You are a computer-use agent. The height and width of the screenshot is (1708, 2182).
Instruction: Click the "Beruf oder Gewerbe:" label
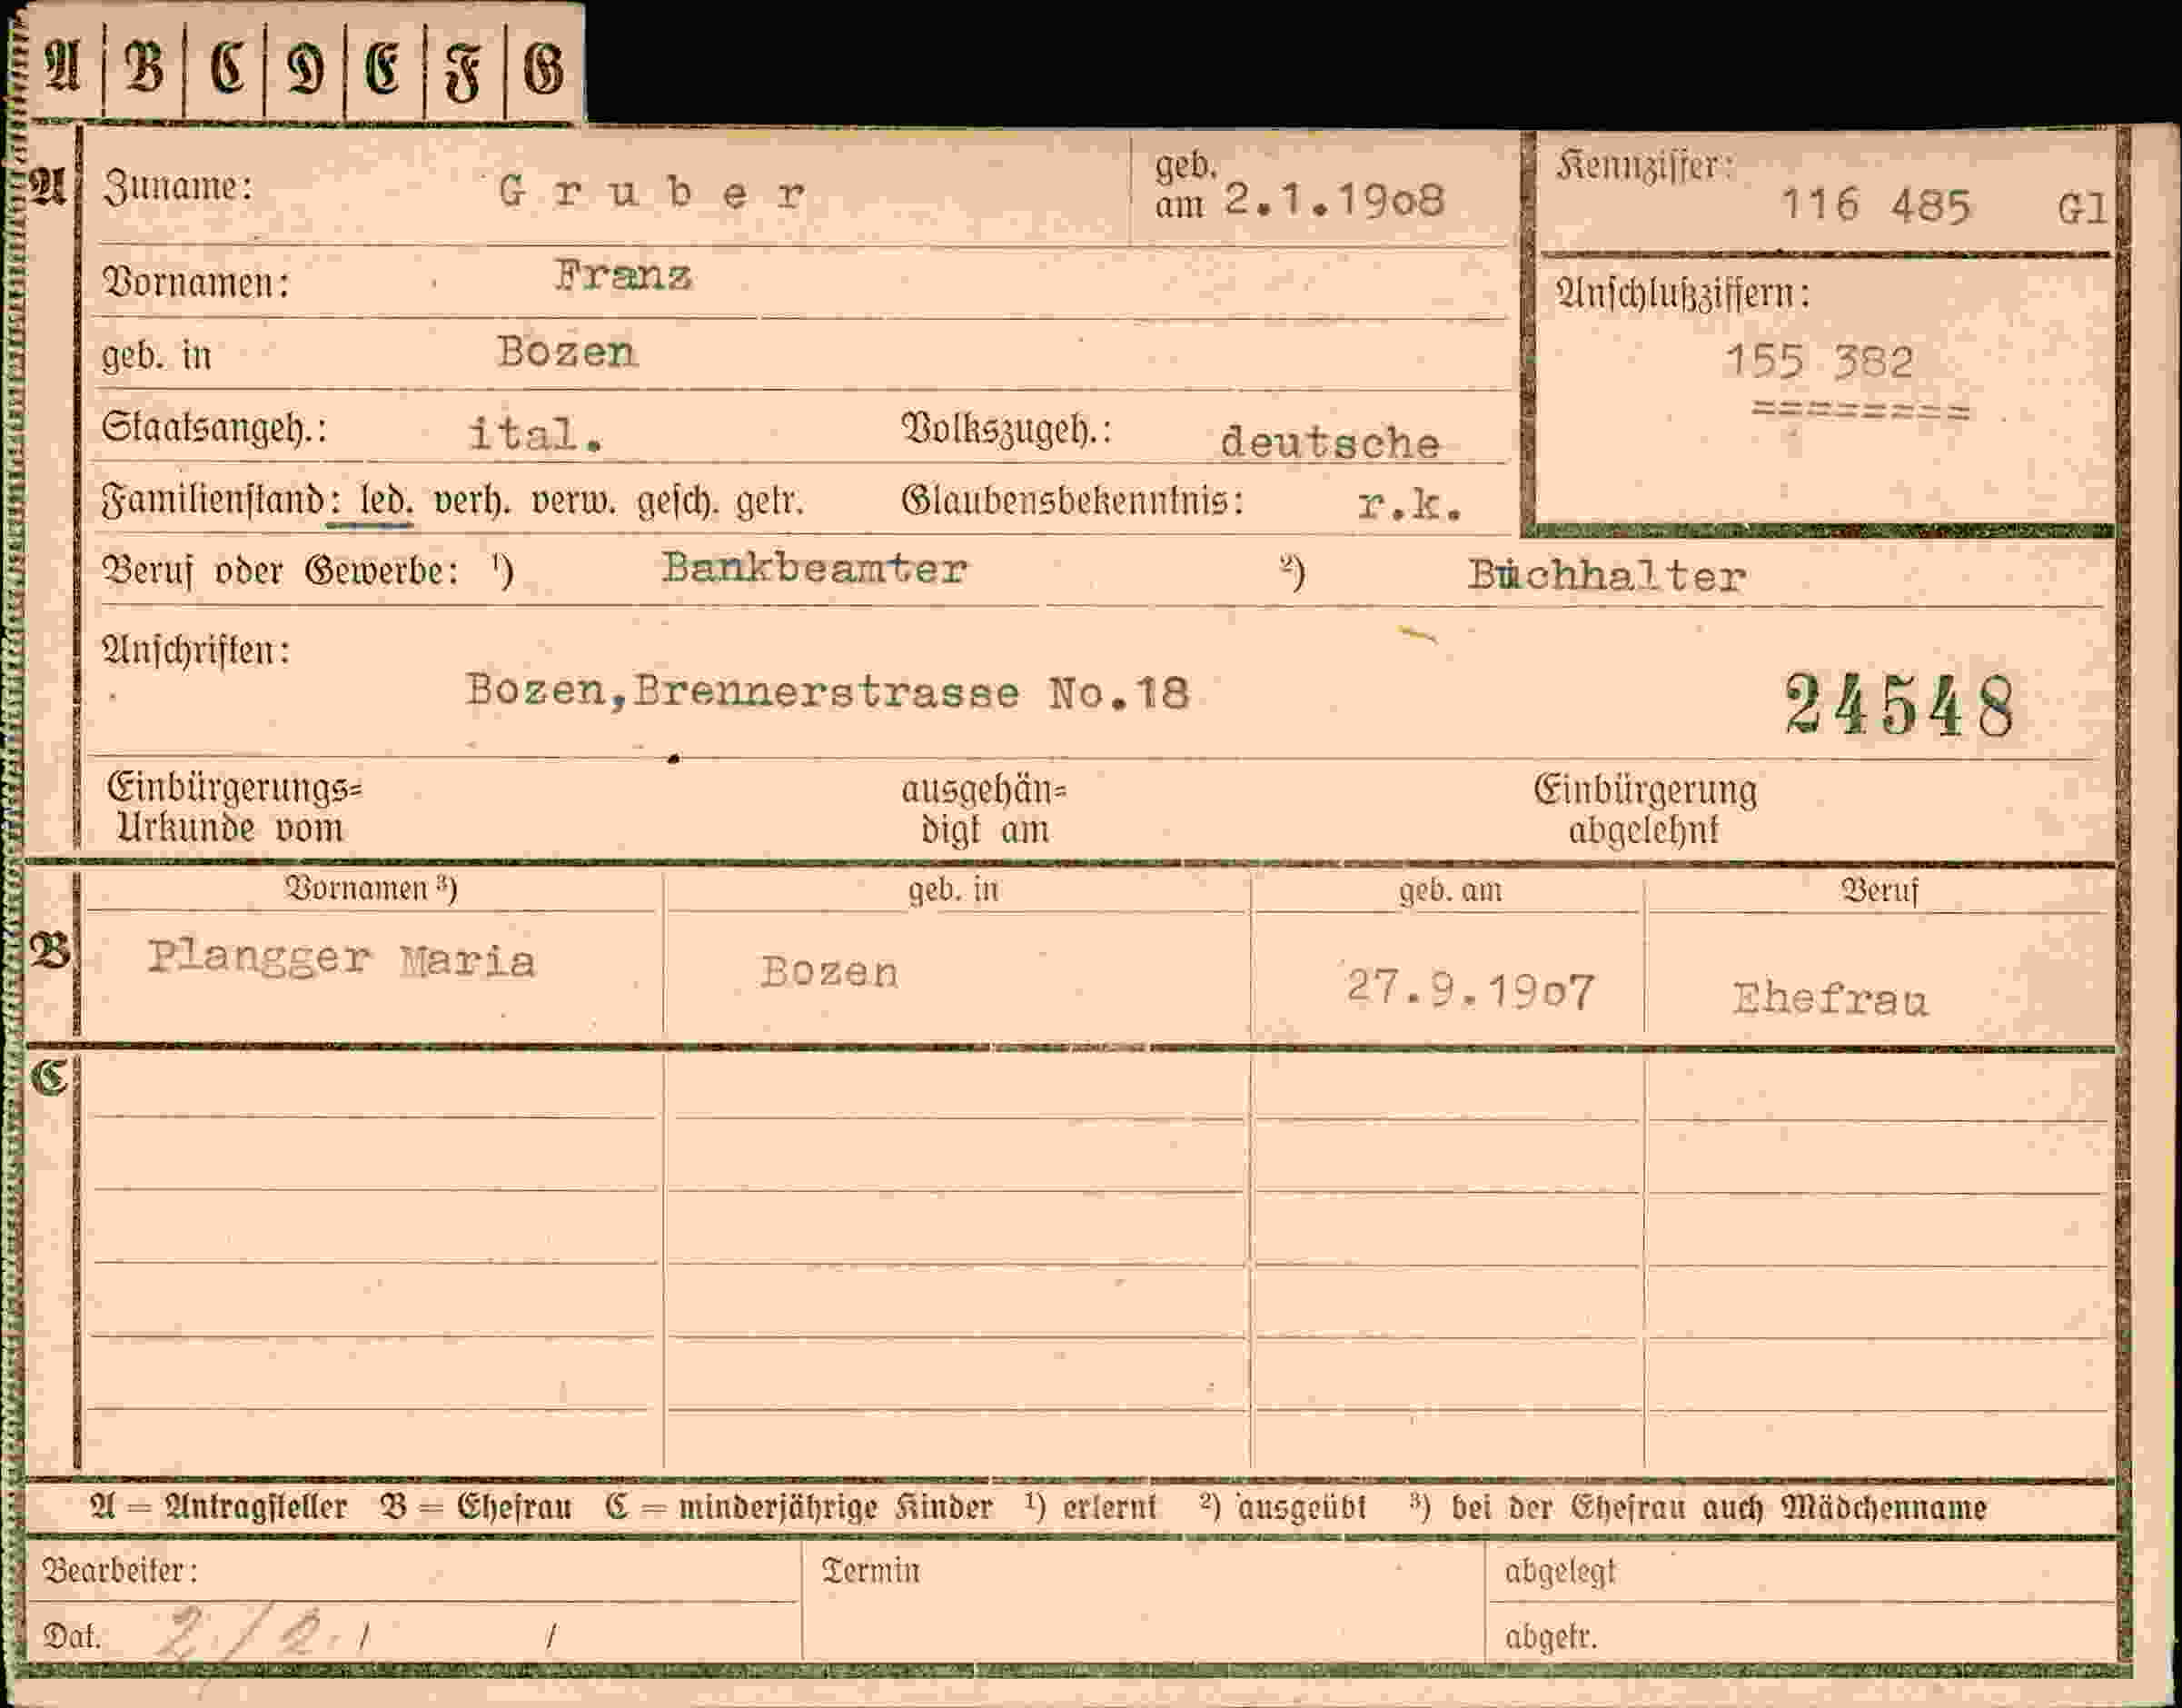281,571
